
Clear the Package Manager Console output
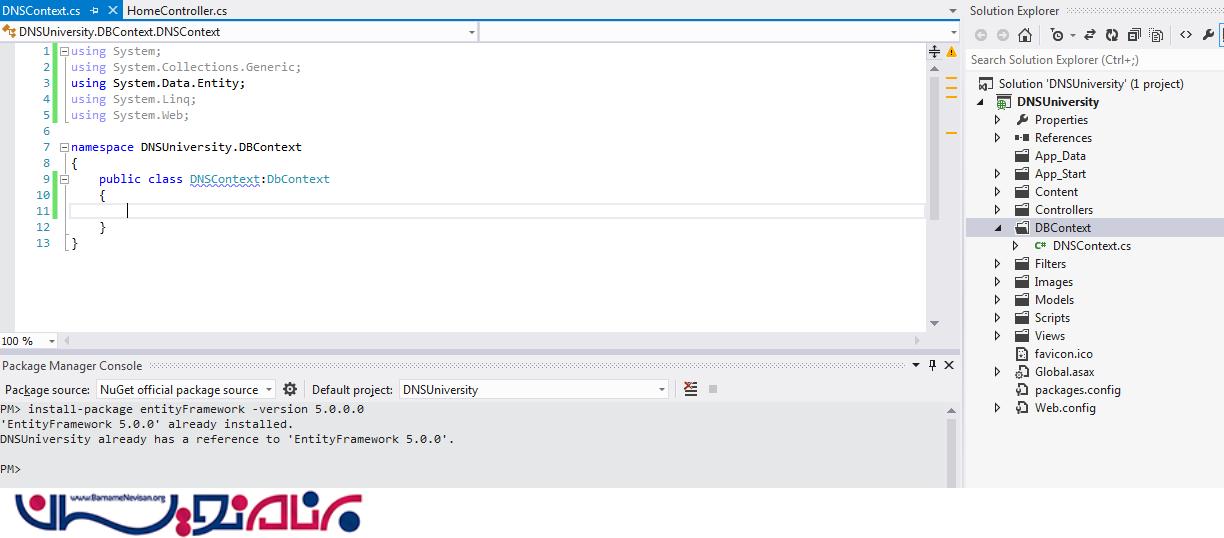point(690,389)
